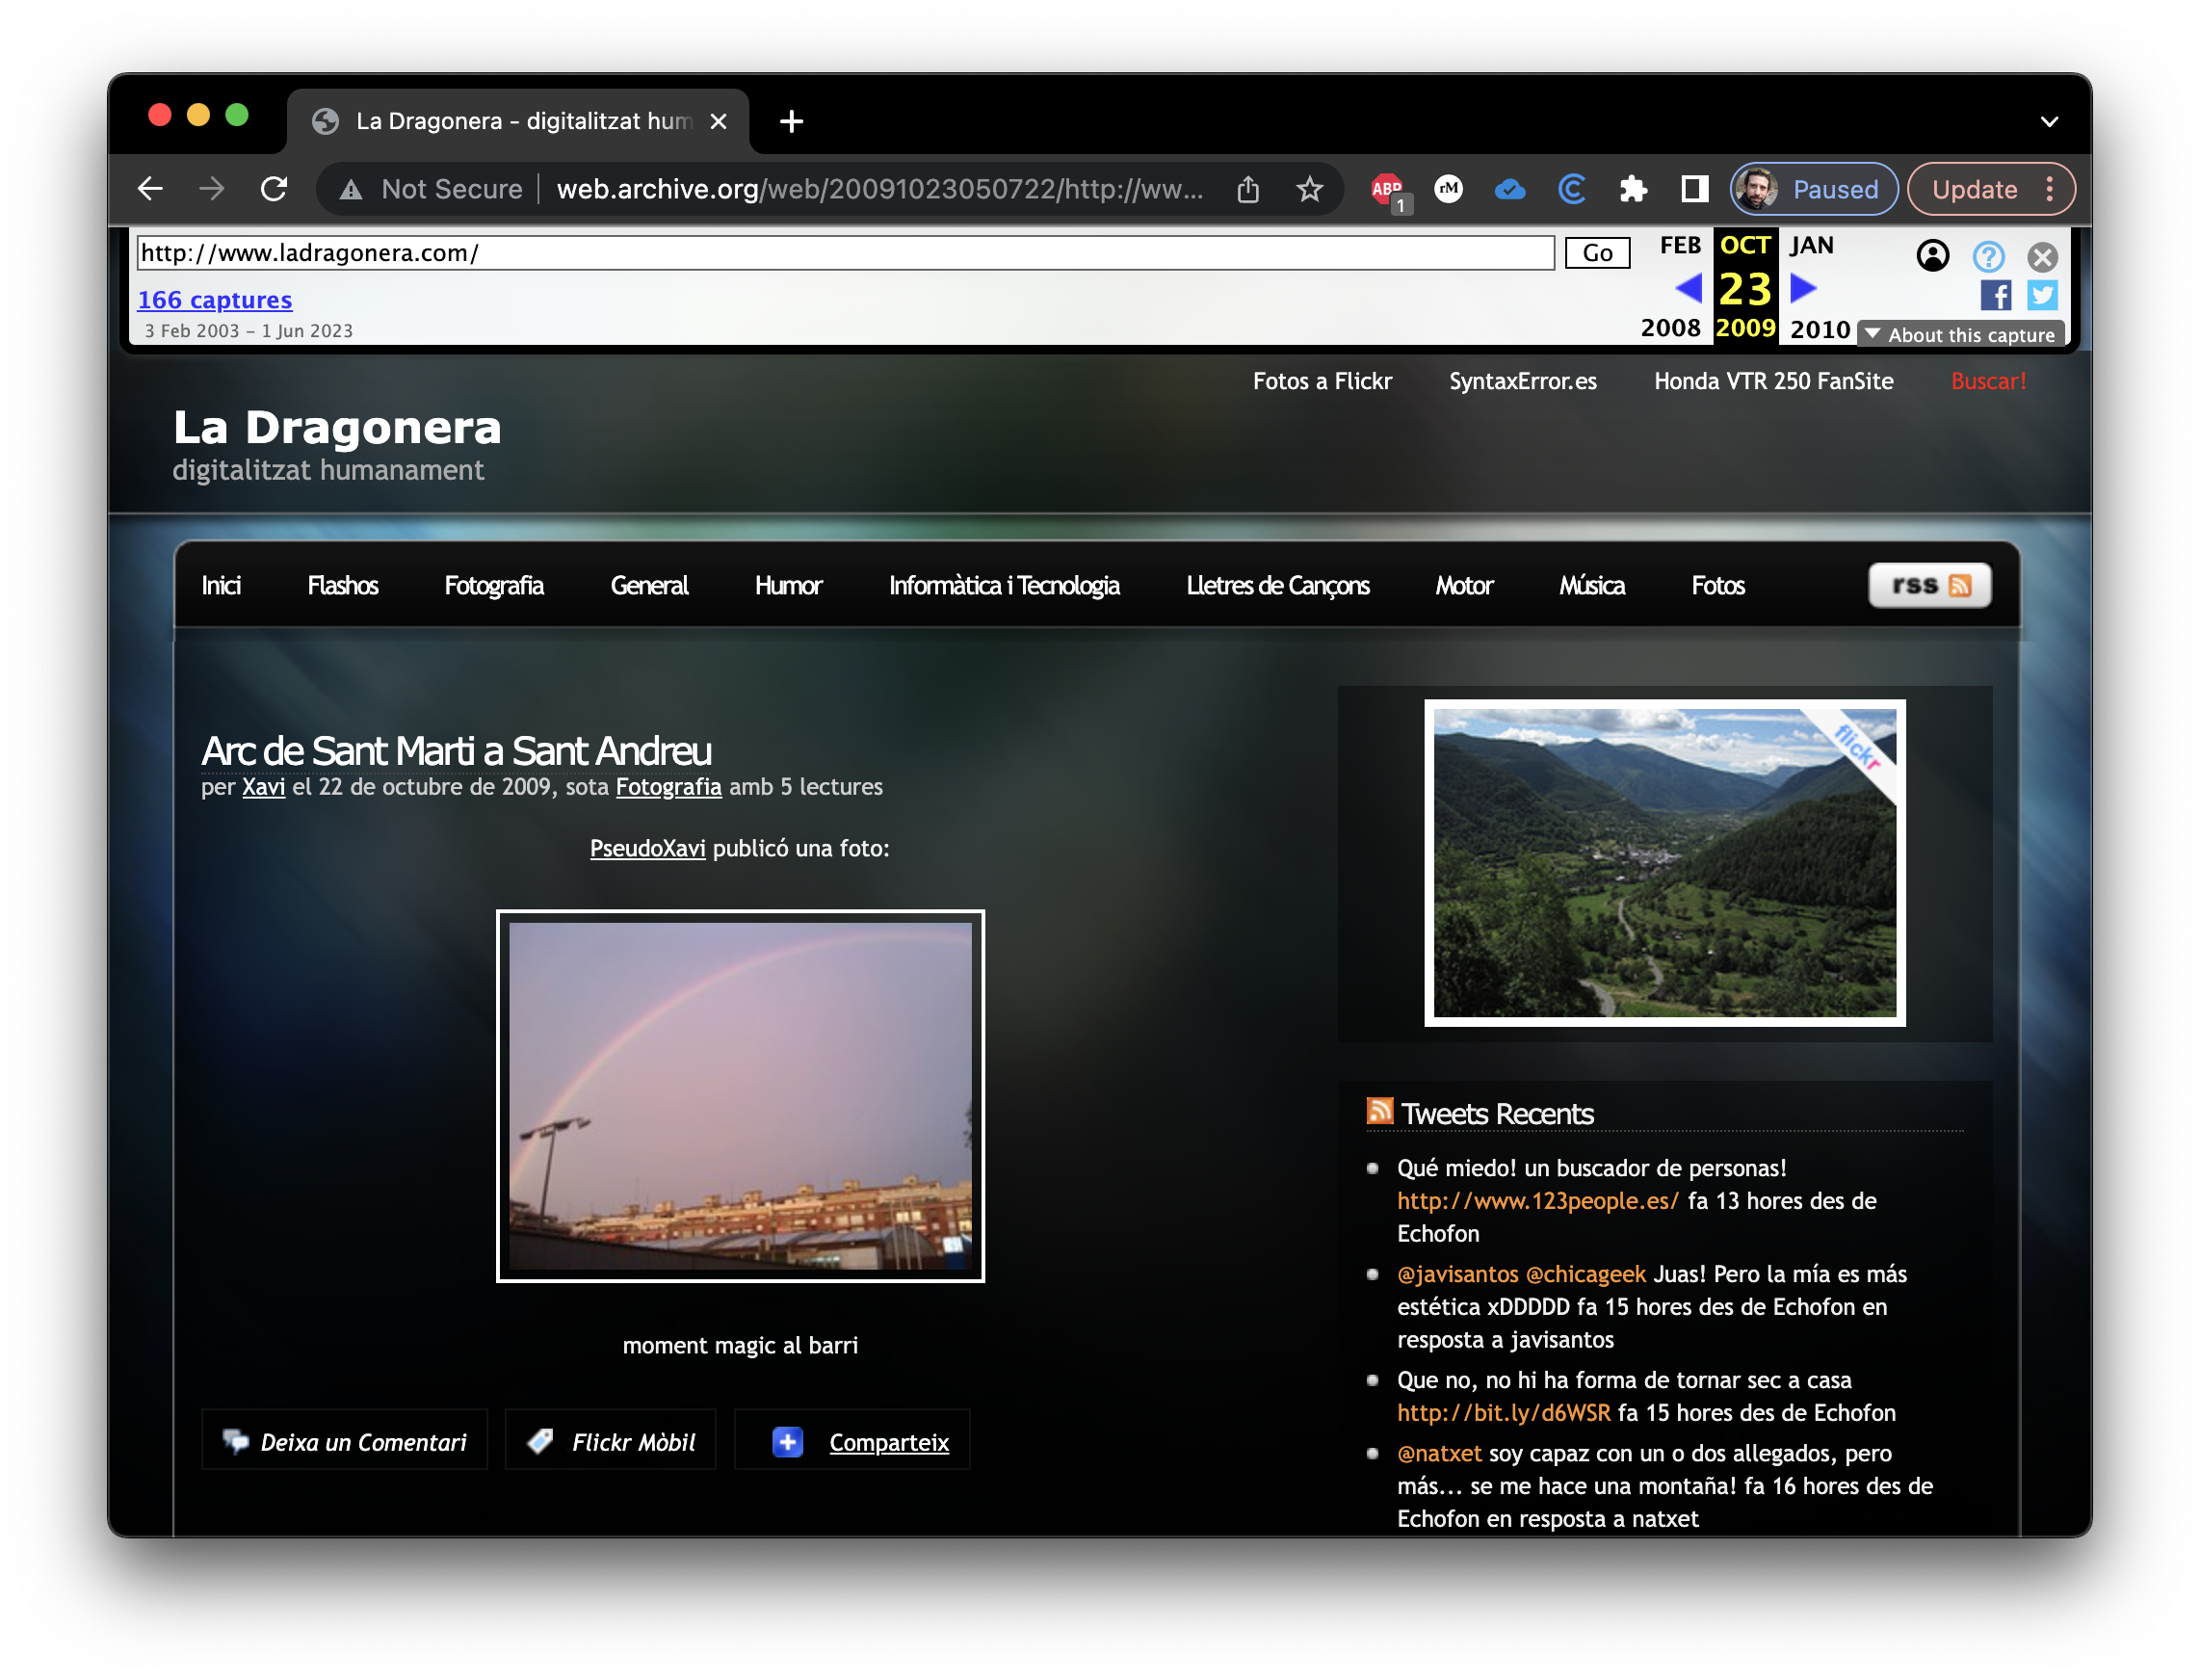2200x1680 pixels.
Task: Open the tab search chevron dropdown
Action: (x=2049, y=122)
